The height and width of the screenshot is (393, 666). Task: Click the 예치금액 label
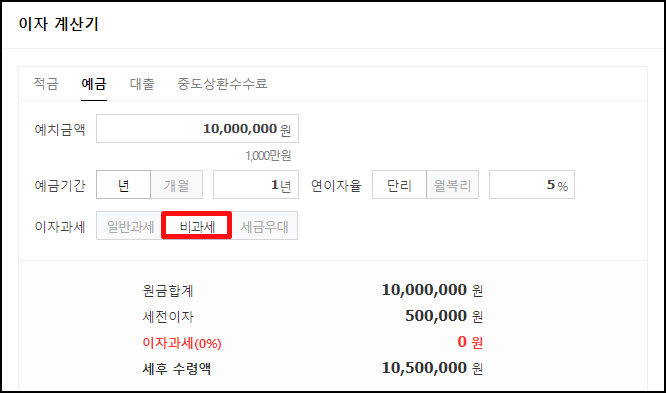tap(60, 129)
